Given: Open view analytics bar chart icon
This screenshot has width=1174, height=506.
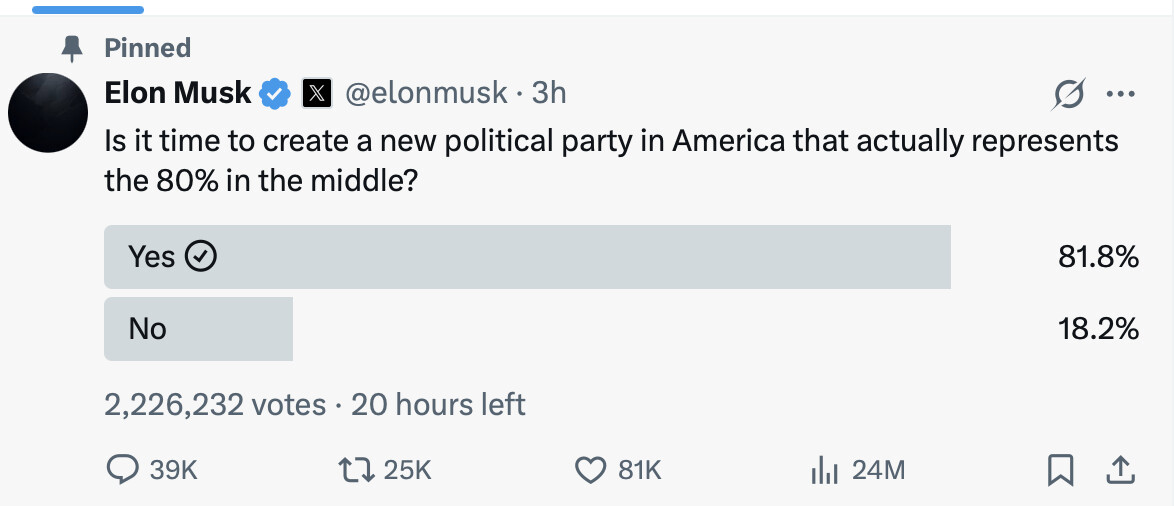Looking at the screenshot, I should [822, 469].
